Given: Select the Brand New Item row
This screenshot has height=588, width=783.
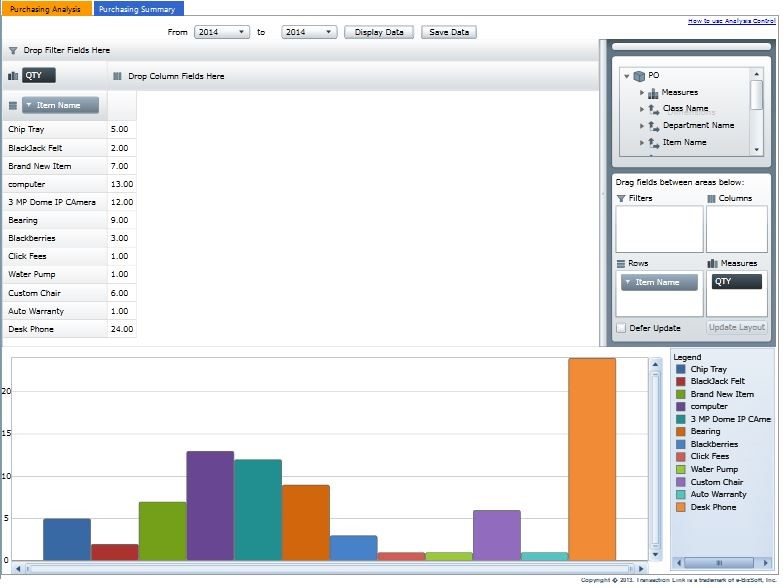Looking at the screenshot, I should (x=55, y=166).
